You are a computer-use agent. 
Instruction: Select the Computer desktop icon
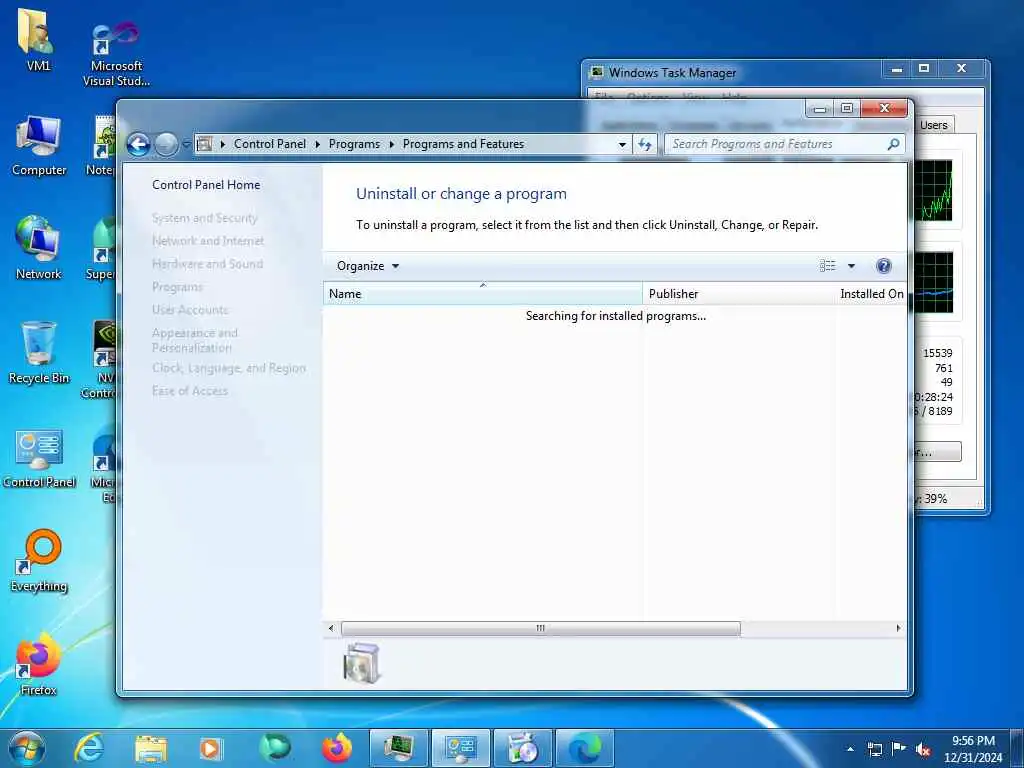coord(39,146)
